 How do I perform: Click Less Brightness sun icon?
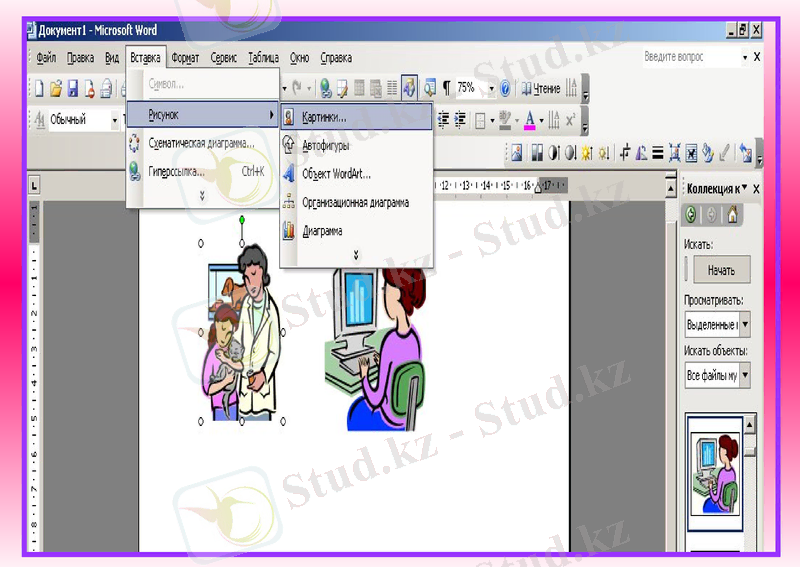(604, 153)
